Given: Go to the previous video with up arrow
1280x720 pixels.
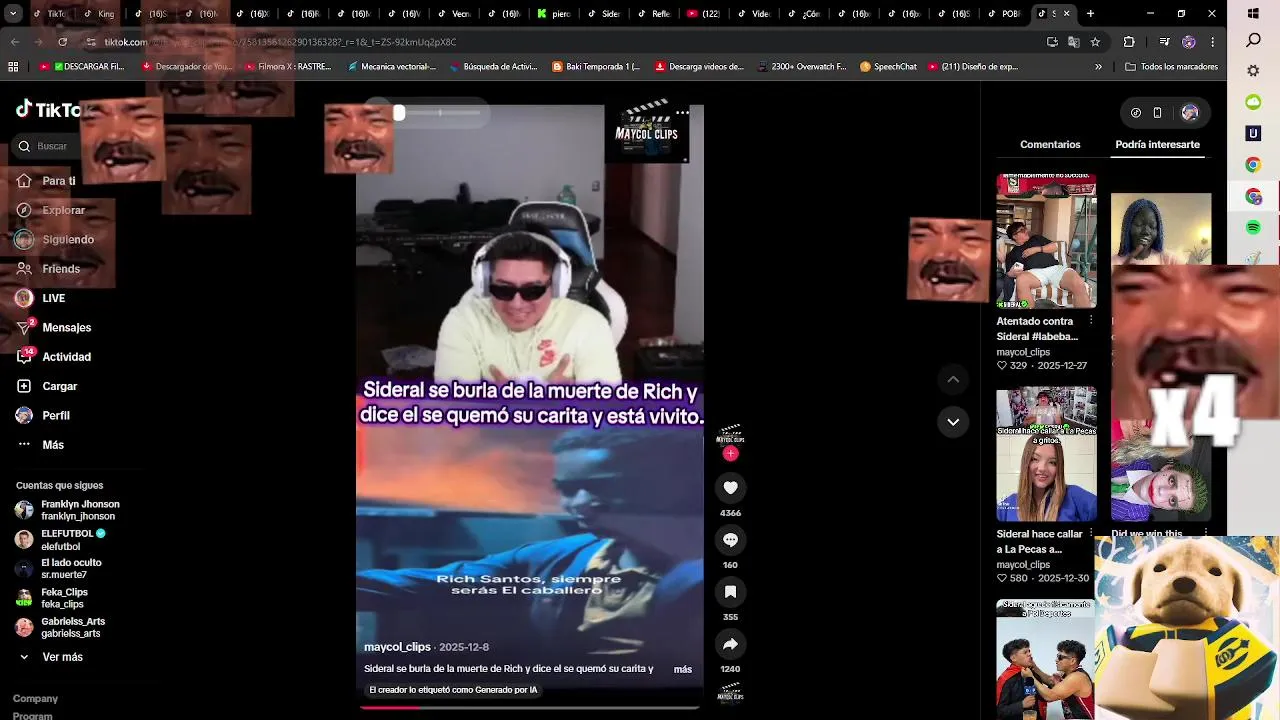Looking at the screenshot, I should (953, 379).
